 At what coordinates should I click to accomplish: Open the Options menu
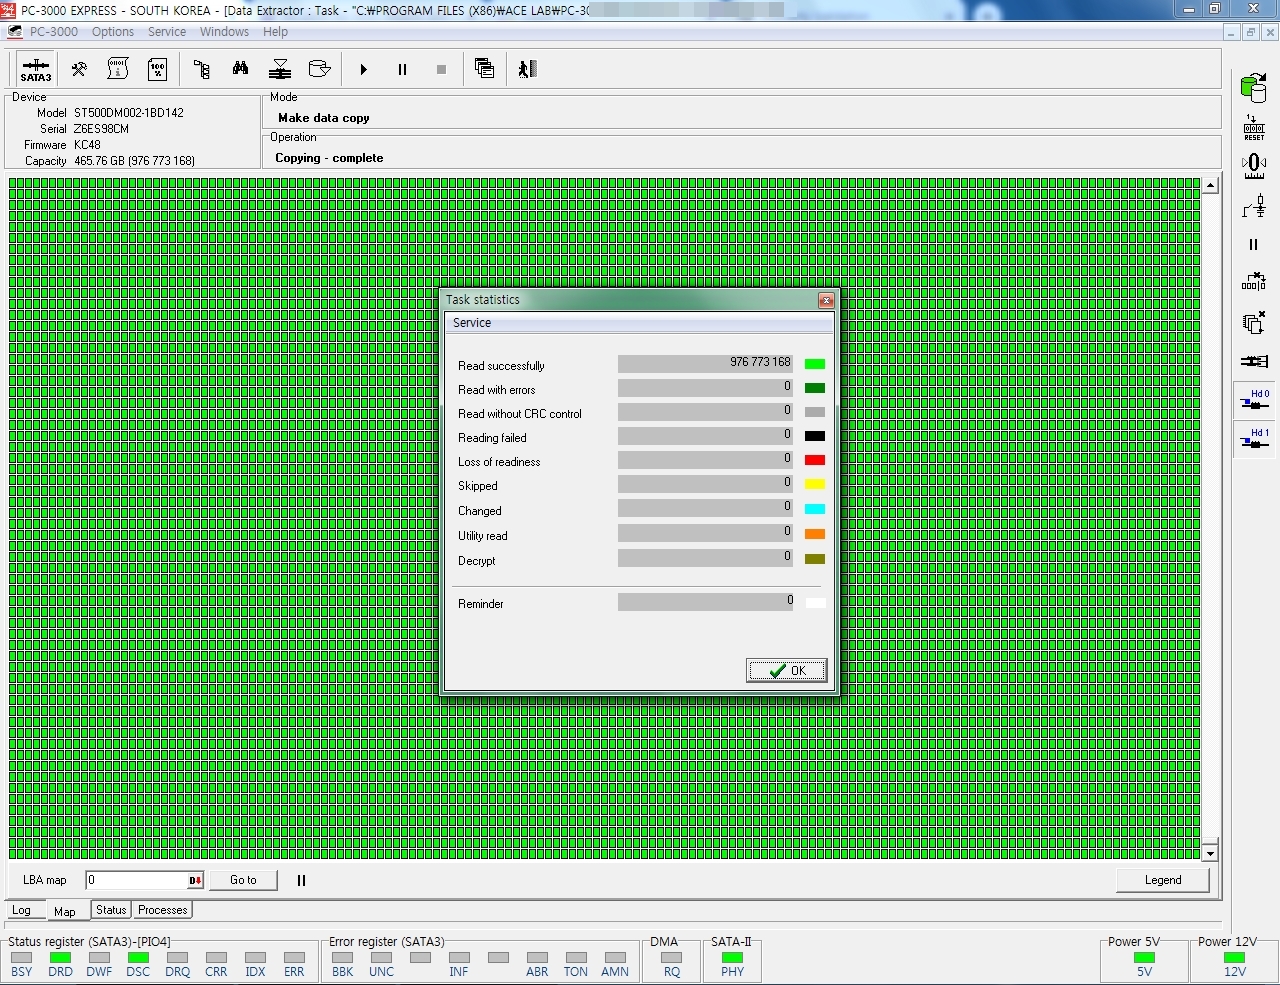(x=113, y=32)
